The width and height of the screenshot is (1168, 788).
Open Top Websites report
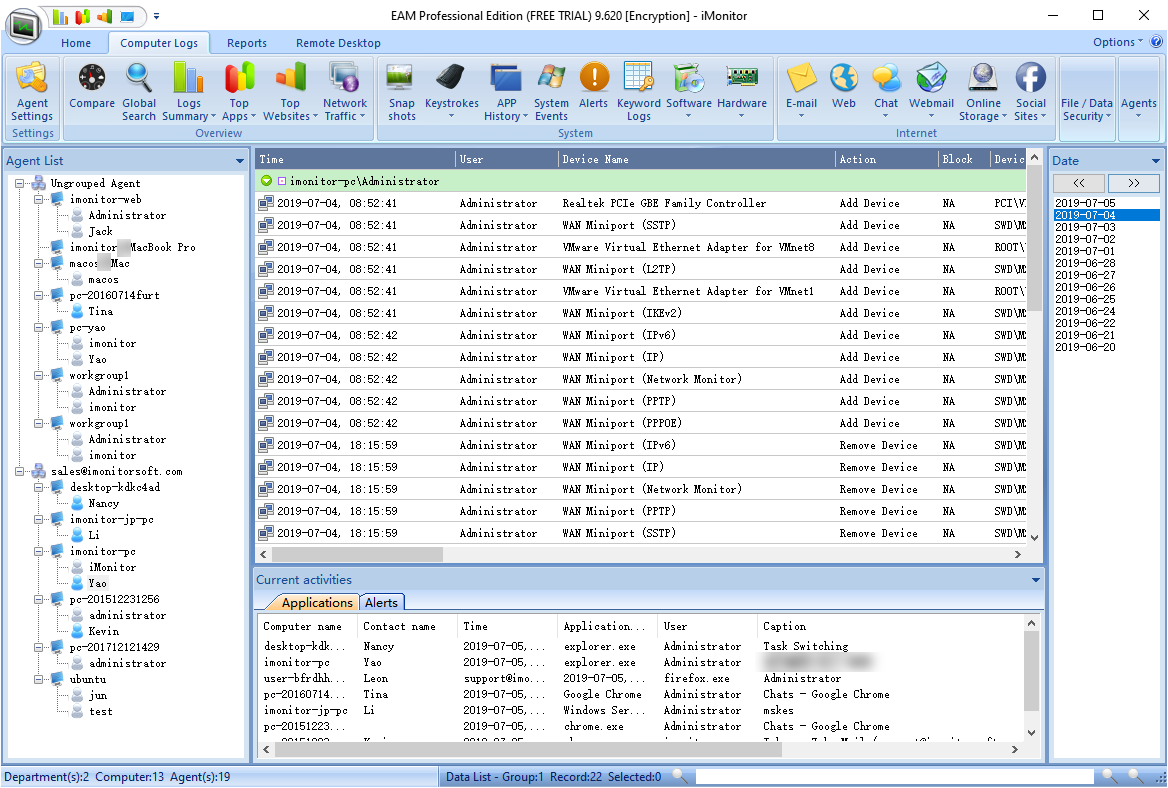coord(291,92)
